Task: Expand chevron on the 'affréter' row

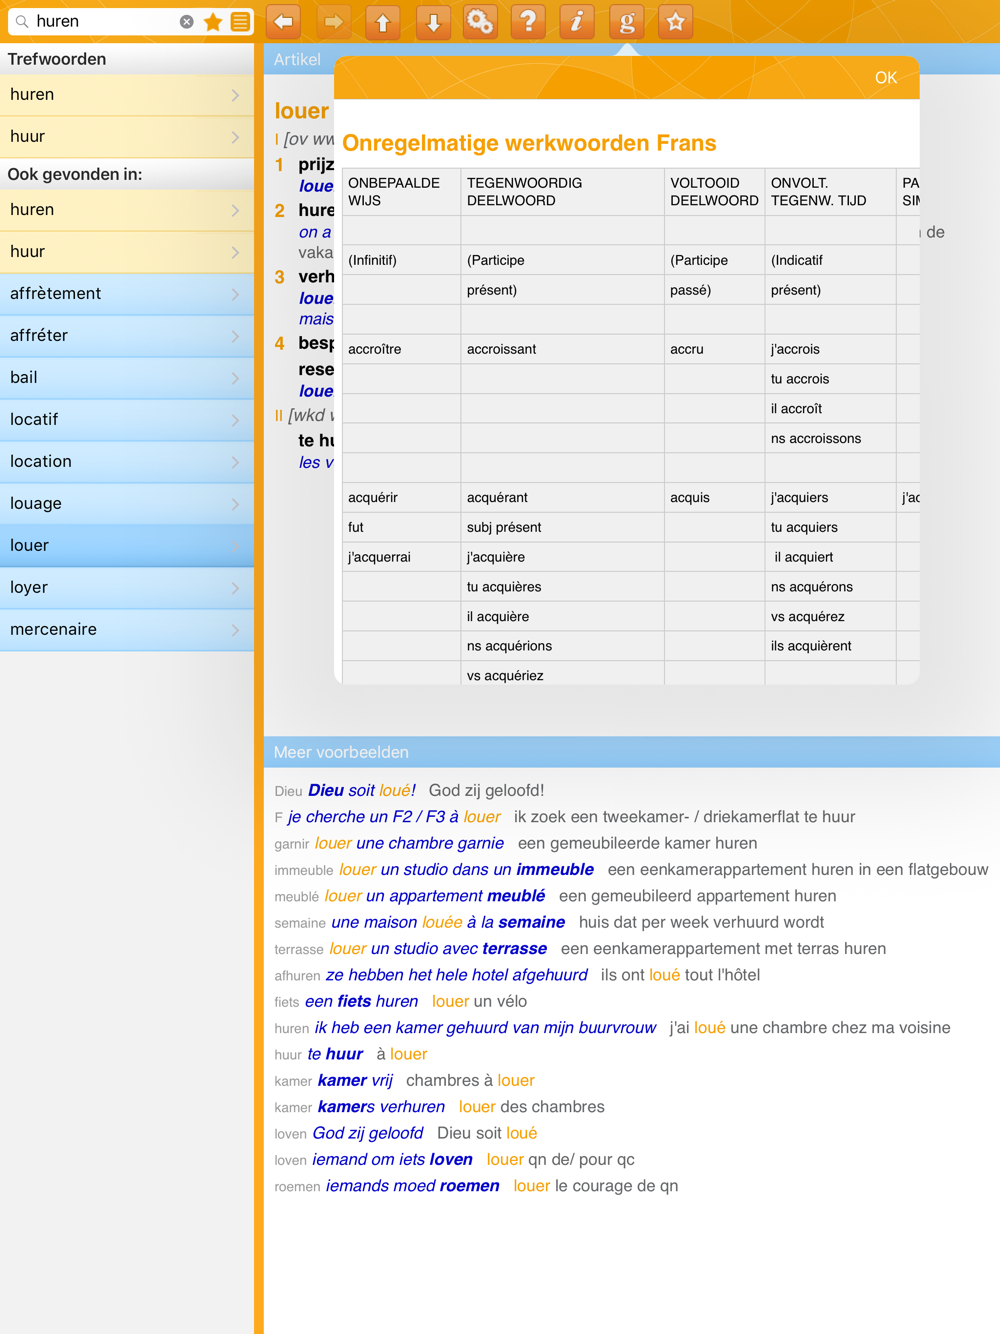Action: click(236, 336)
